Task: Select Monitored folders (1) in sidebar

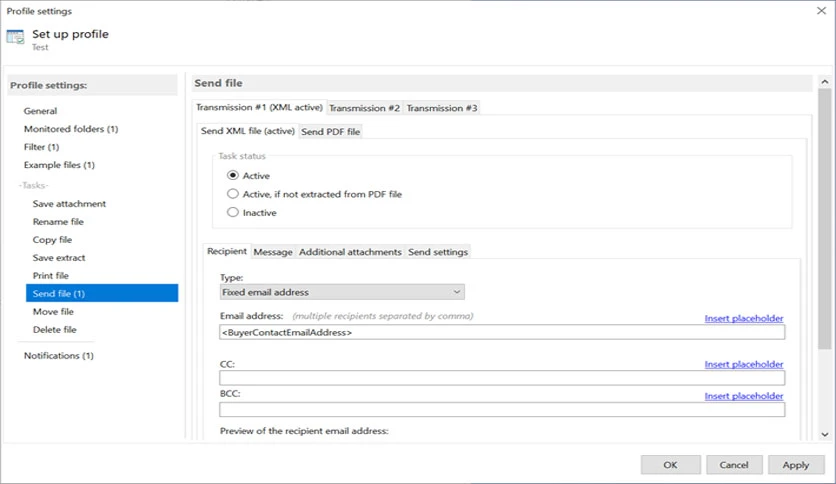Action: pos(71,129)
